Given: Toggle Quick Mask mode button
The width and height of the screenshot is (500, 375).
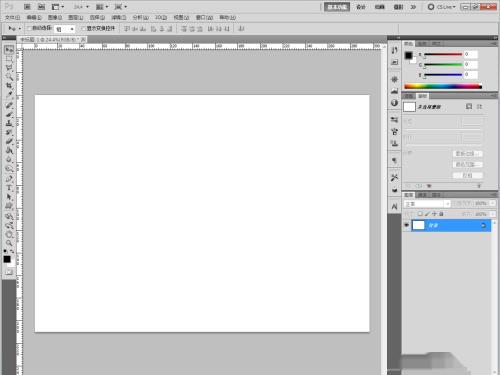Looking at the screenshot, I should click(9, 272).
